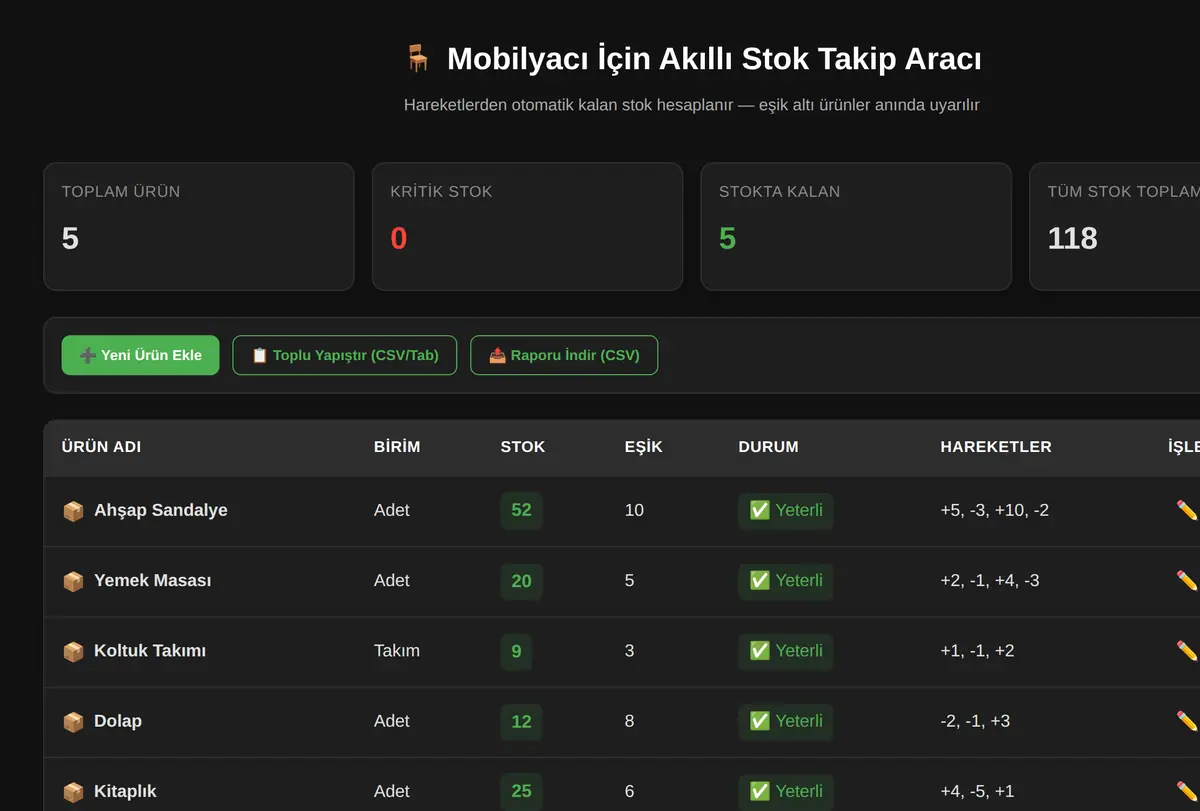Click the box icon beside Ahşap Sandalye
Screen dimensions: 1200x811
pos(73,511)
